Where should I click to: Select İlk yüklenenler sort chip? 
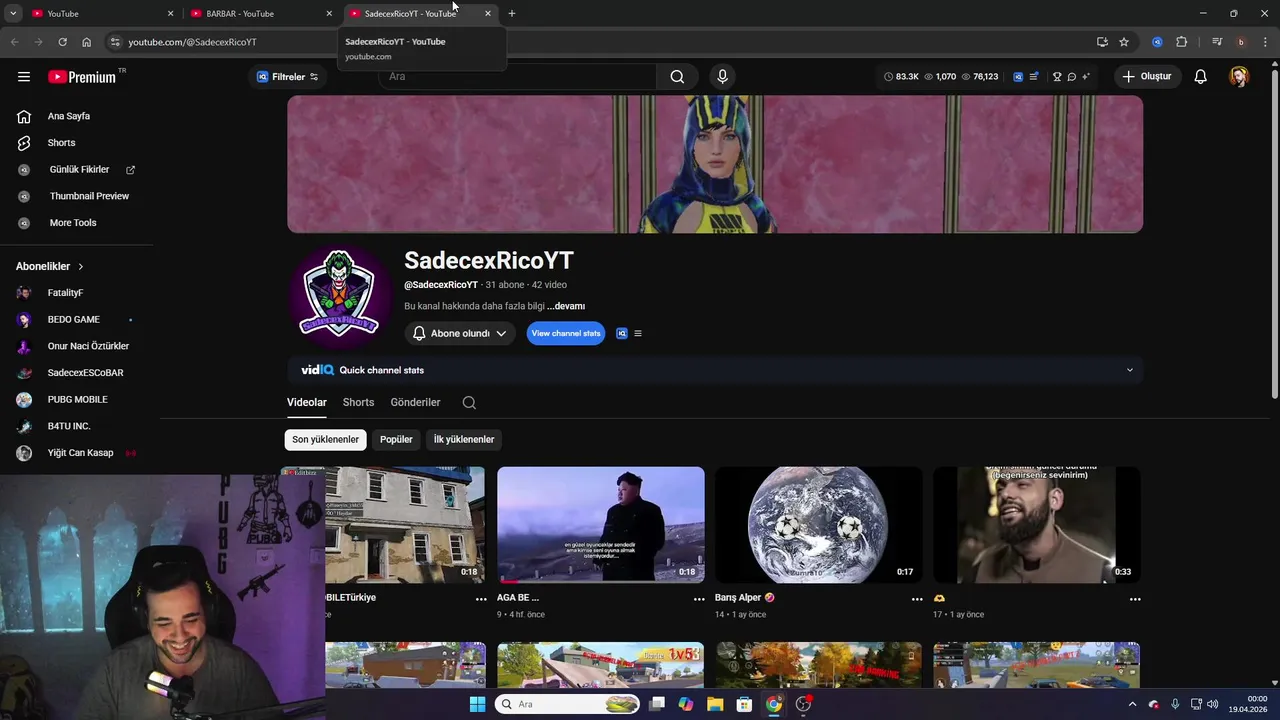pyautogui.click(x=464, y=439)
